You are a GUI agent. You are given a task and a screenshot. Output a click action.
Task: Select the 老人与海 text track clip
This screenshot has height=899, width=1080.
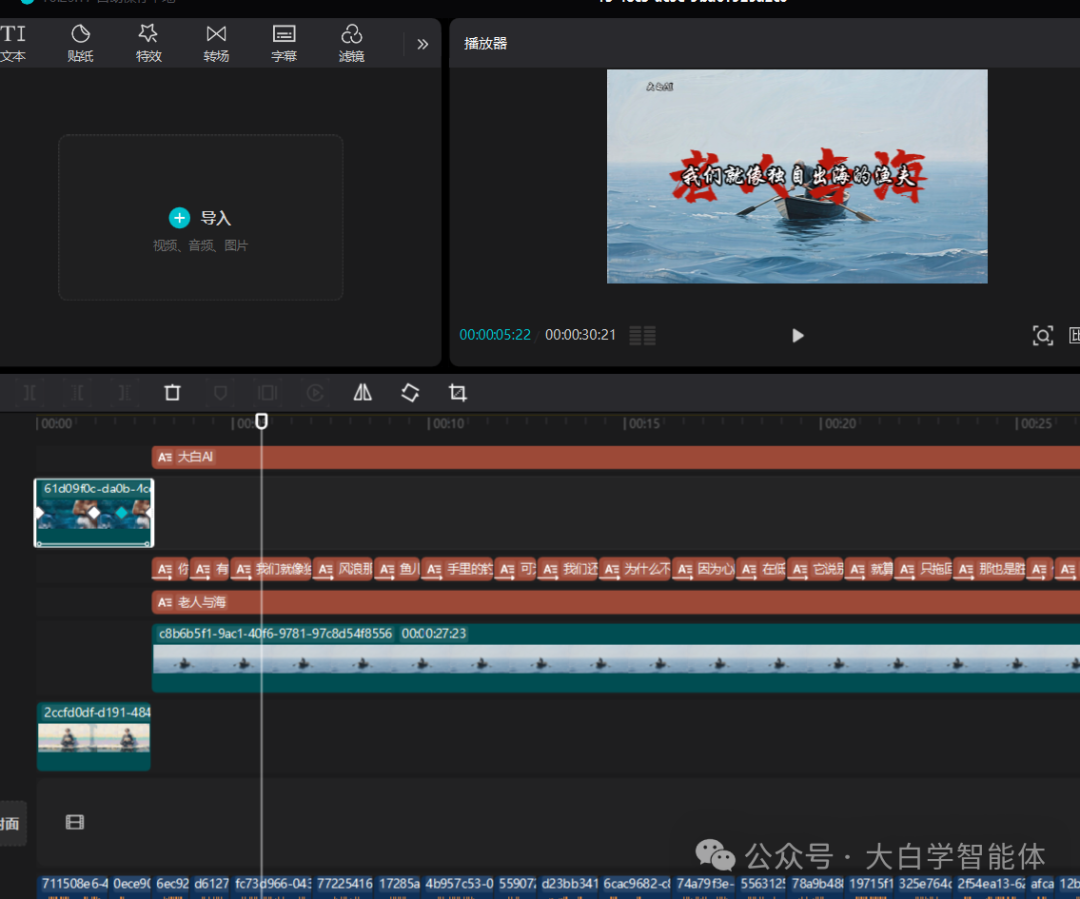[x=616, y=602]
